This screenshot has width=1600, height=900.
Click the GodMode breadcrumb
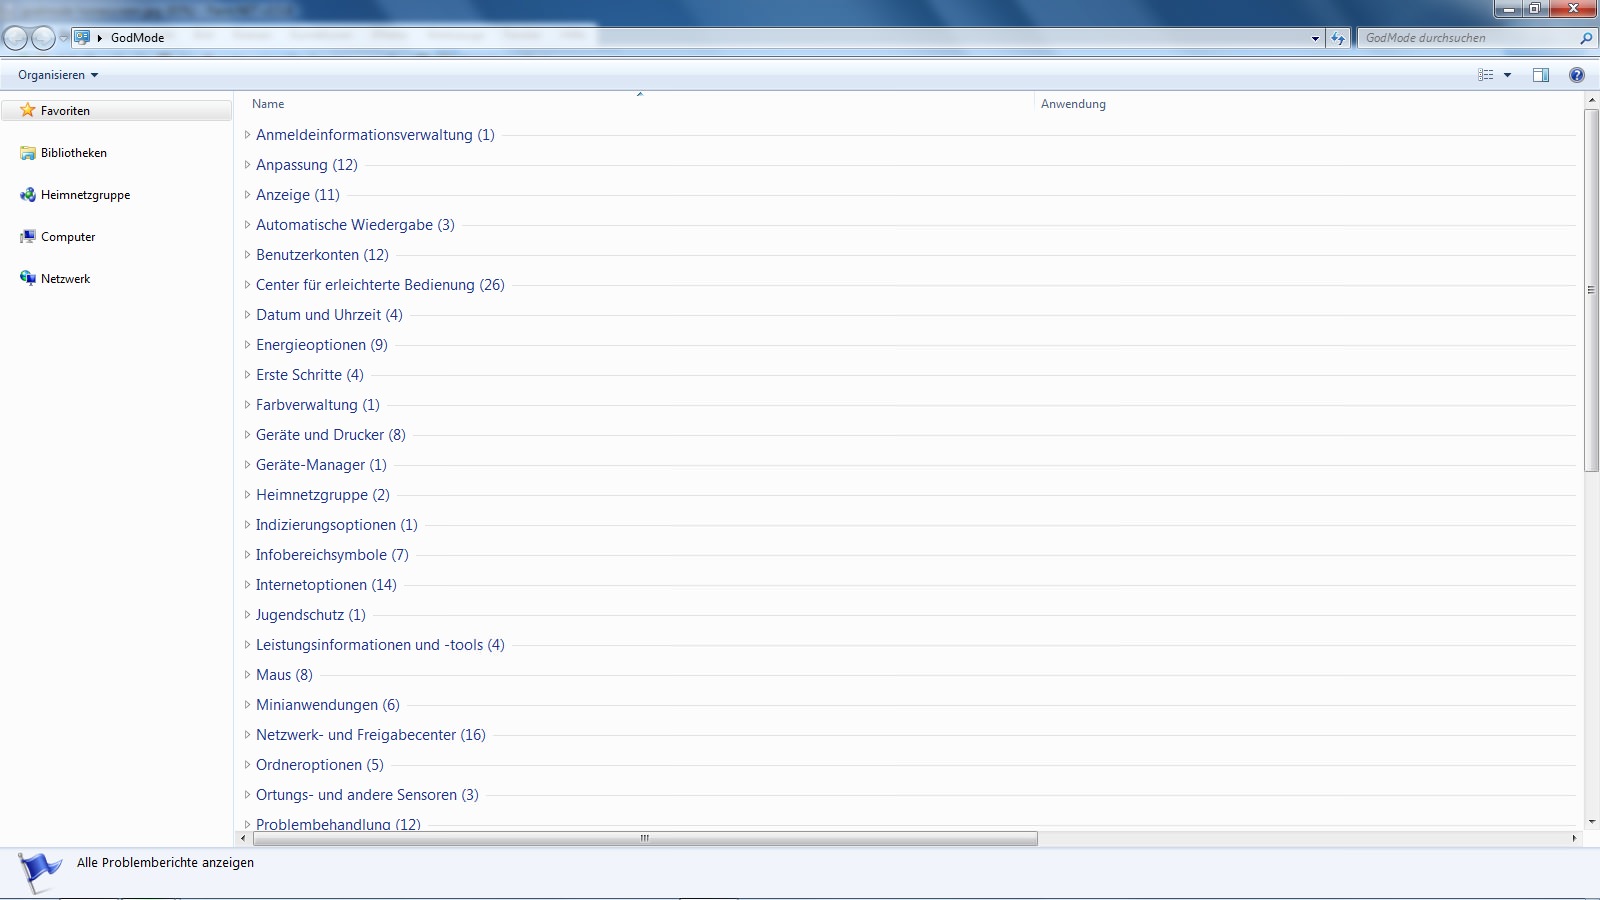(x=137, y=38)
